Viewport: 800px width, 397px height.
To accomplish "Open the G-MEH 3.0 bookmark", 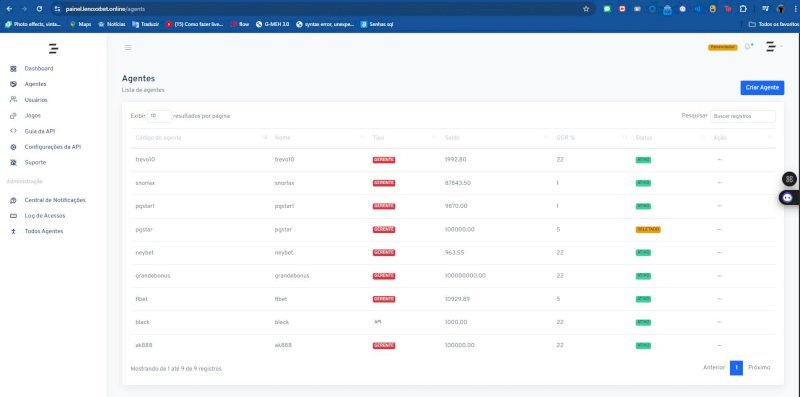I will click(x=272, y=24).
